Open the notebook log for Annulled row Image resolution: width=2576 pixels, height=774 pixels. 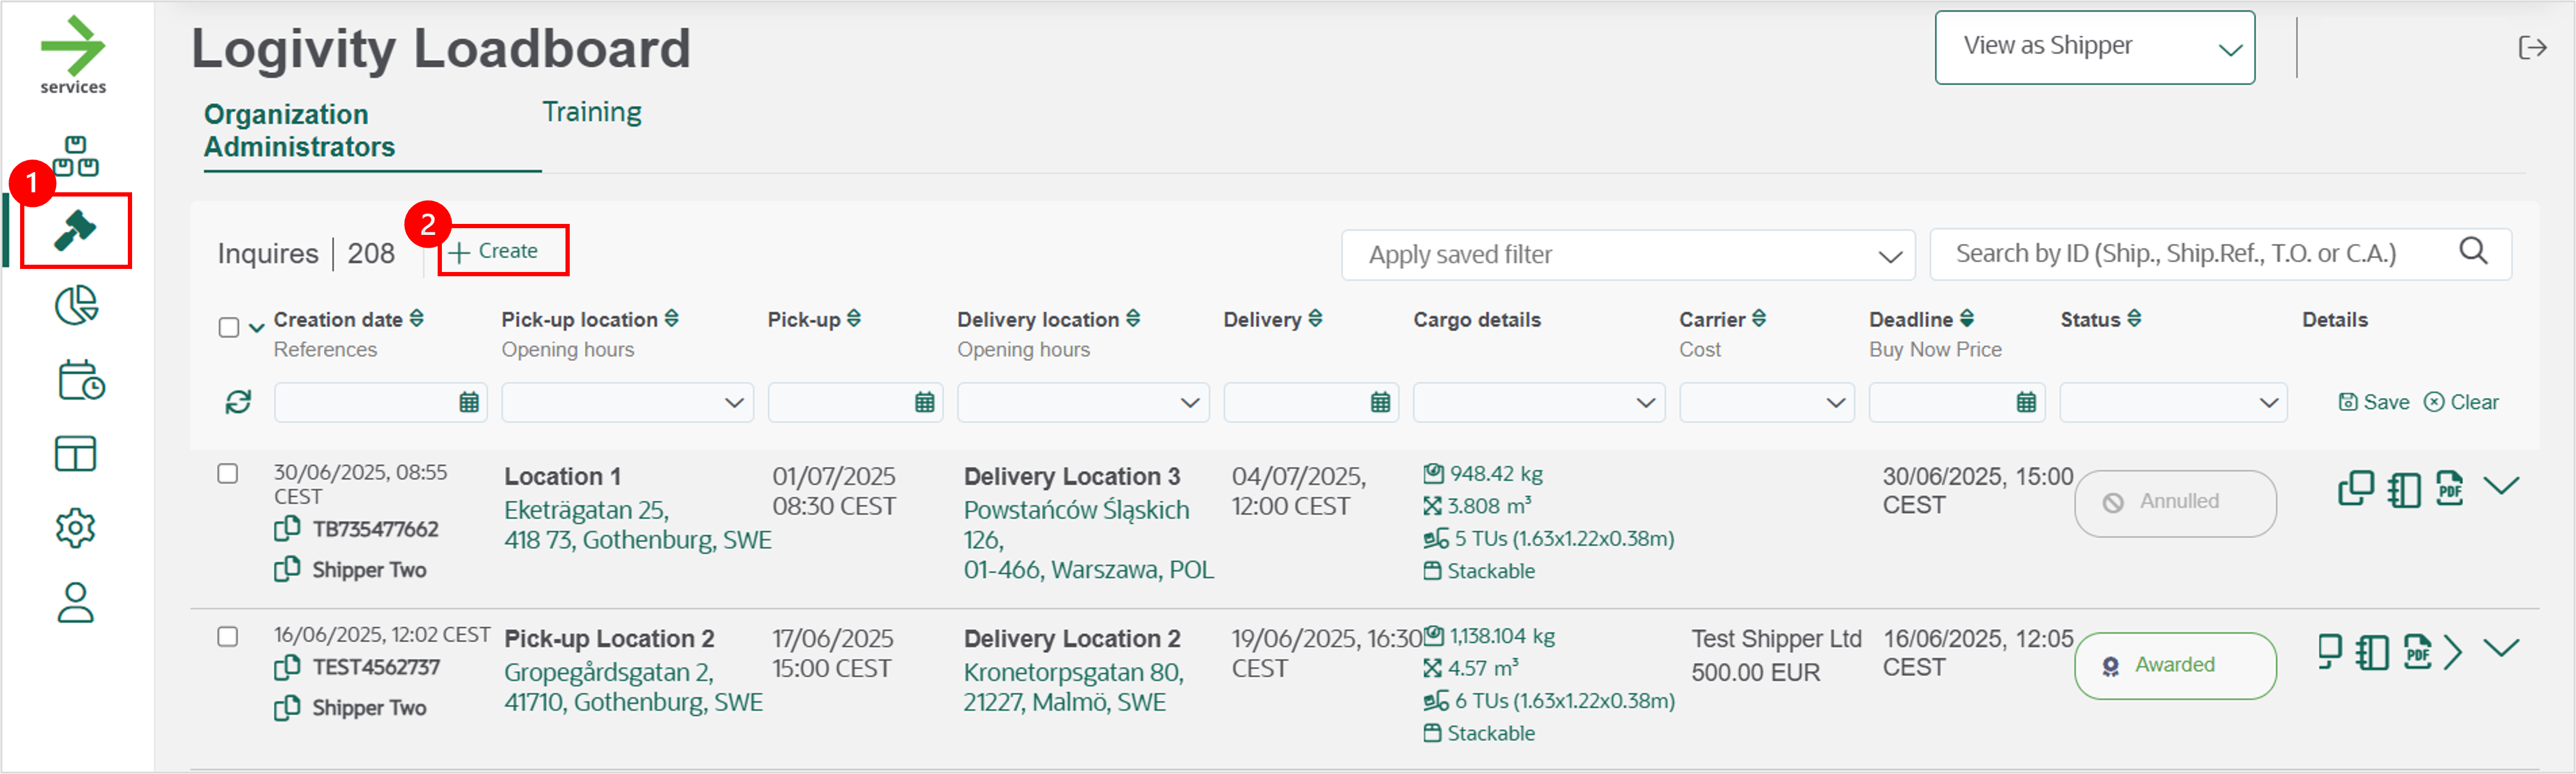(x=2403, y=490)
